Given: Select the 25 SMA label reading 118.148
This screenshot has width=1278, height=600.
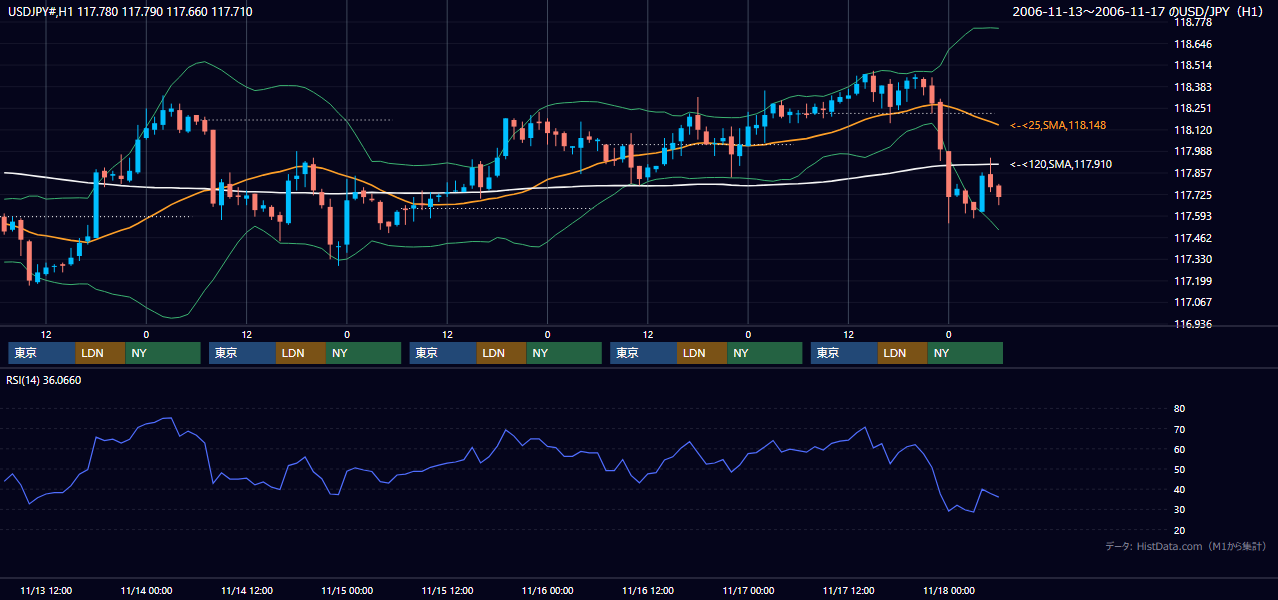Looking at the screenshot, I should click(x=1058, y=125).
